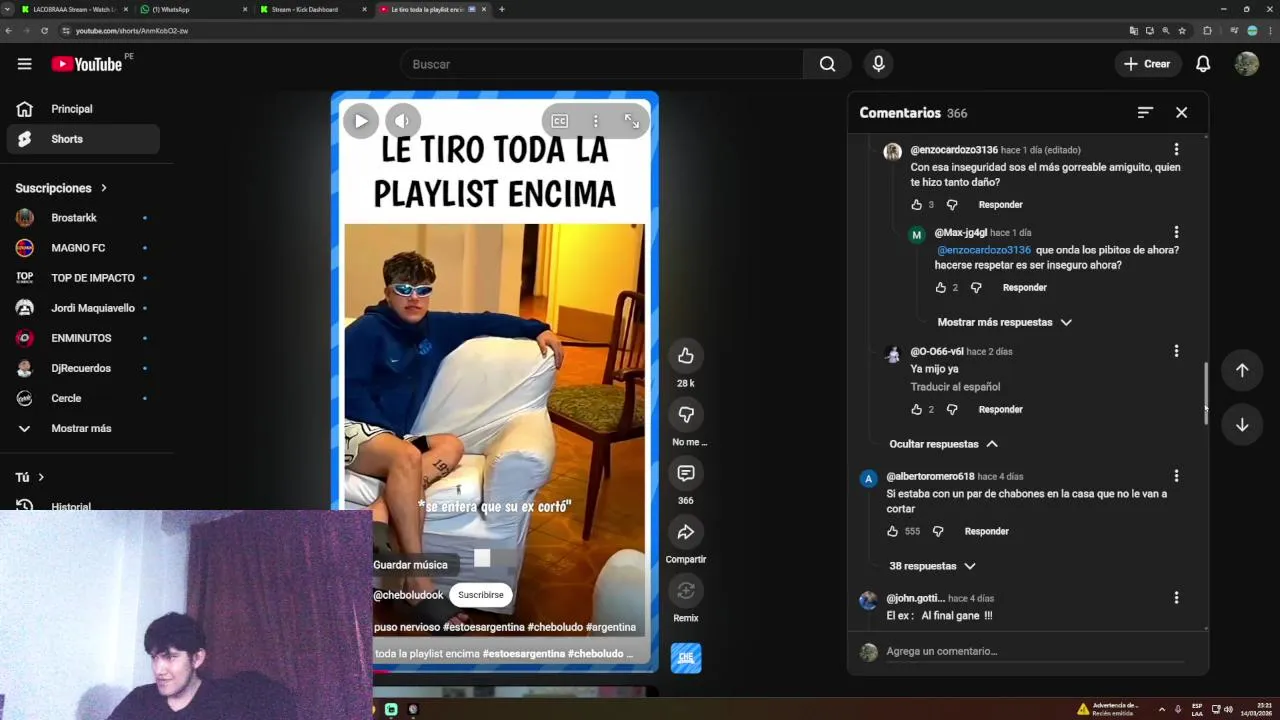Go to the YouTube home logo
This screenshot has width=1280, height=720.
tap(87, 64)
